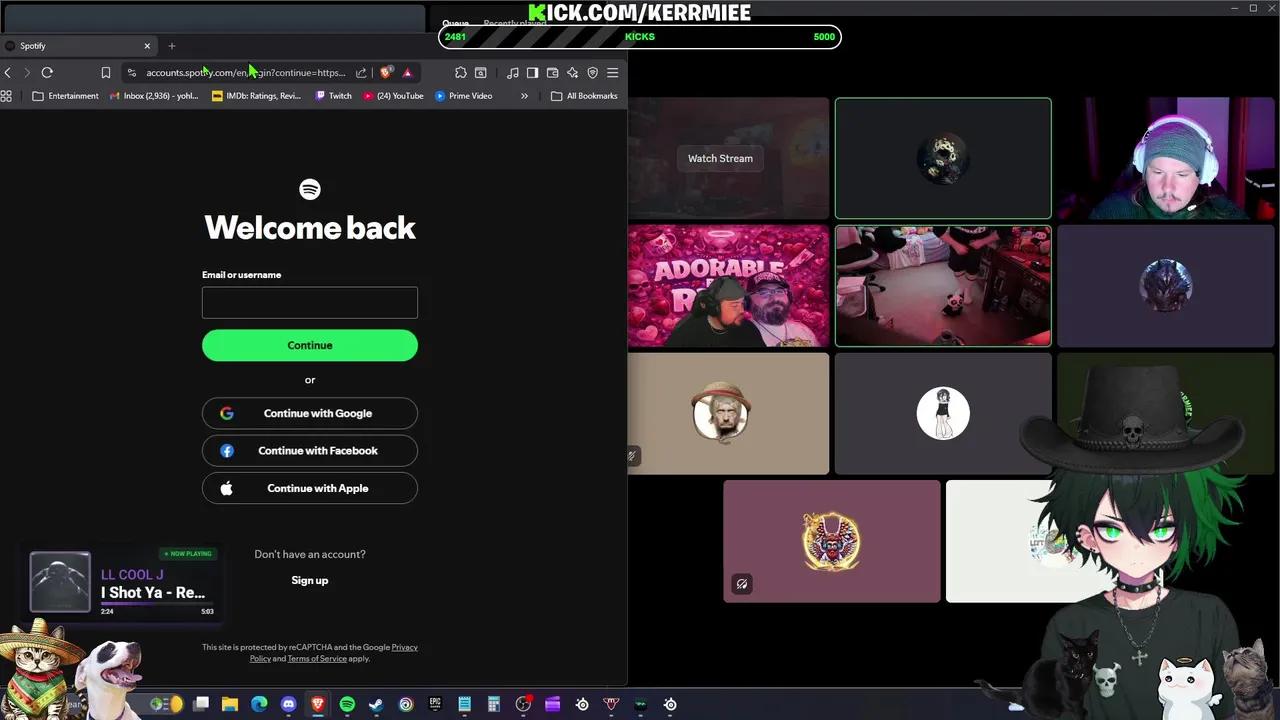Select the Spotify tab
Screen dimensions: 1280x720
(x=78, y=46)
